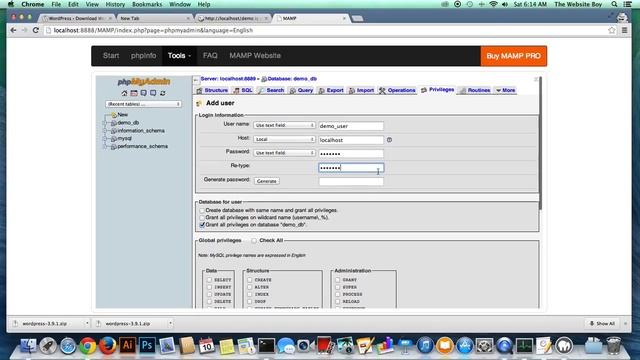
Task: Open the More tab dropdown
Action: pyautogui.click(x=505, y=90)
